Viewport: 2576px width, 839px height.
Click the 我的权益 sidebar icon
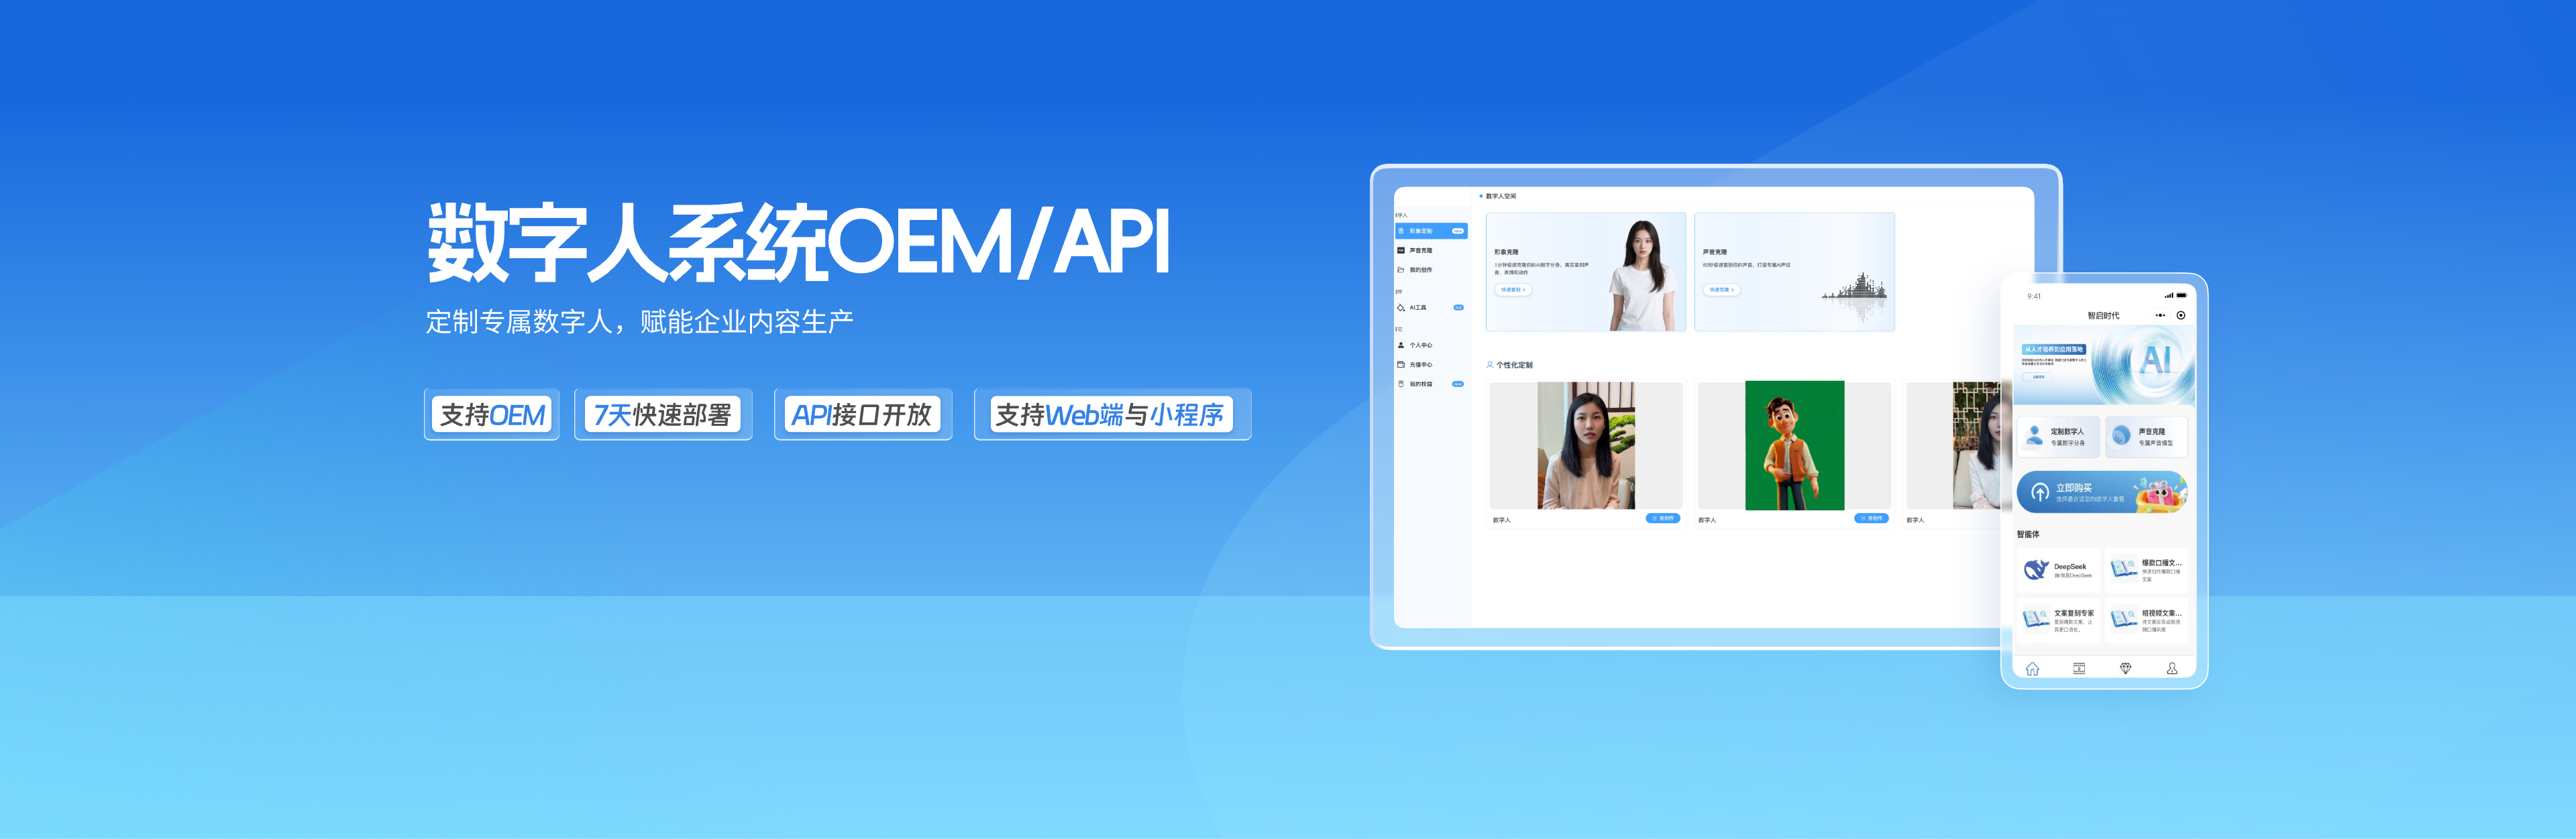click(1401, 384)
